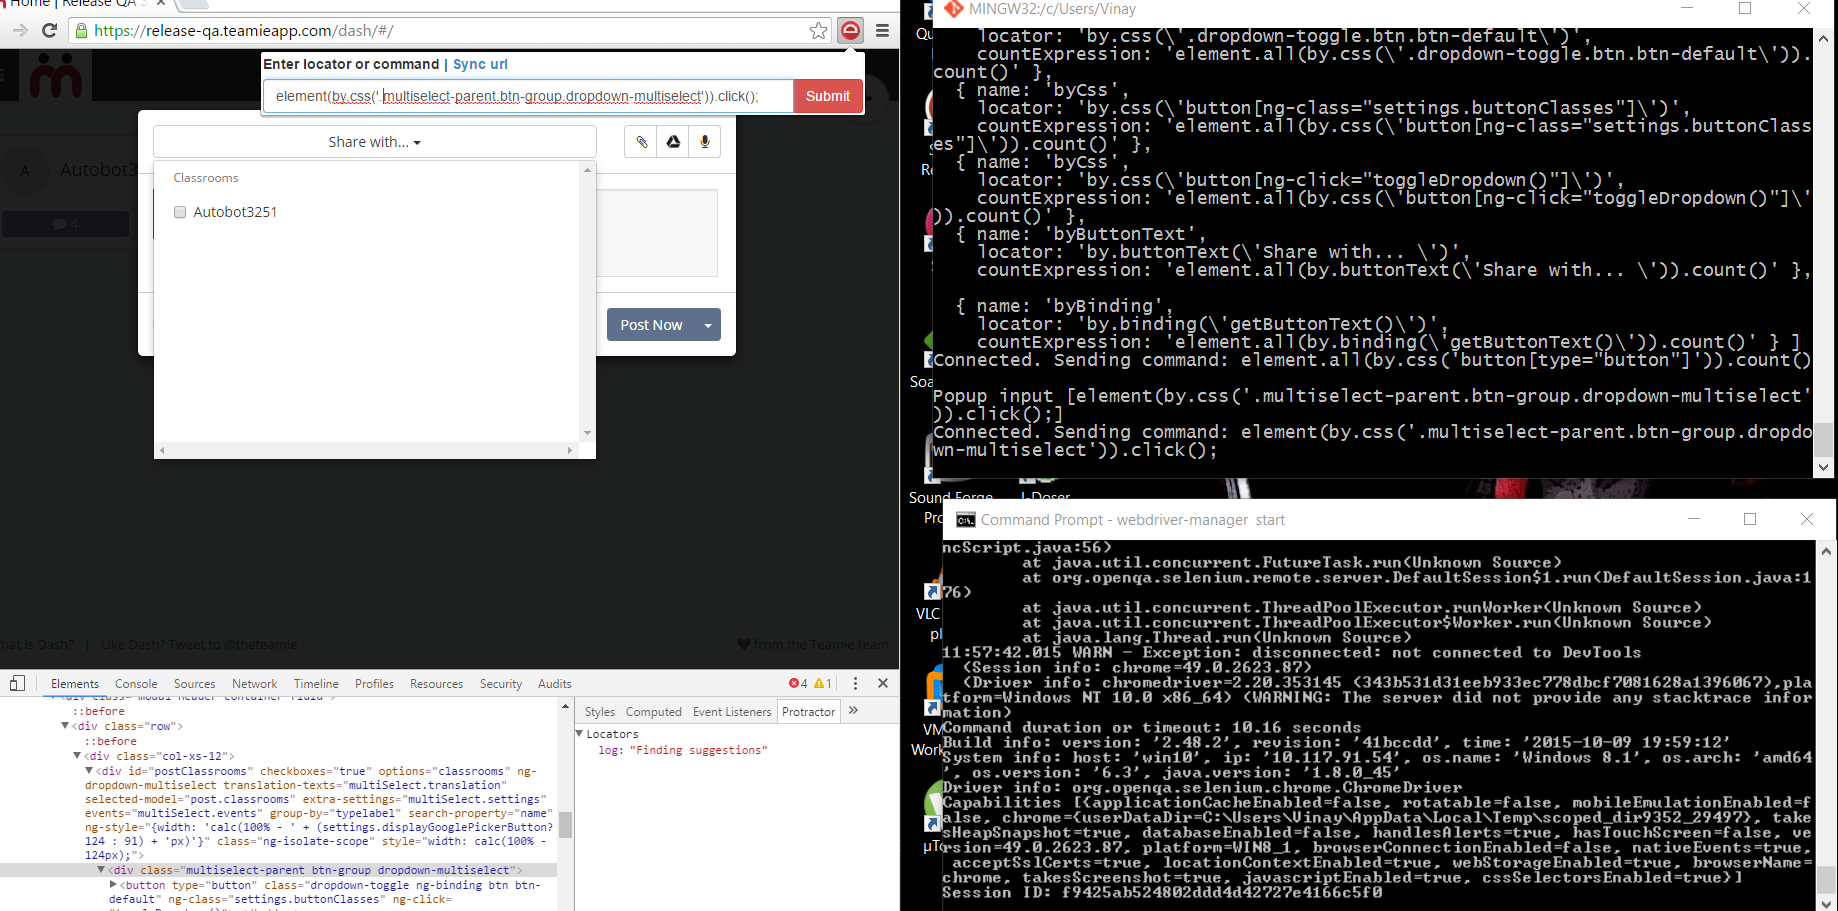Select the ::before pseudo-element under col-xs-12
1838x911 pixels.
(110, 741)
